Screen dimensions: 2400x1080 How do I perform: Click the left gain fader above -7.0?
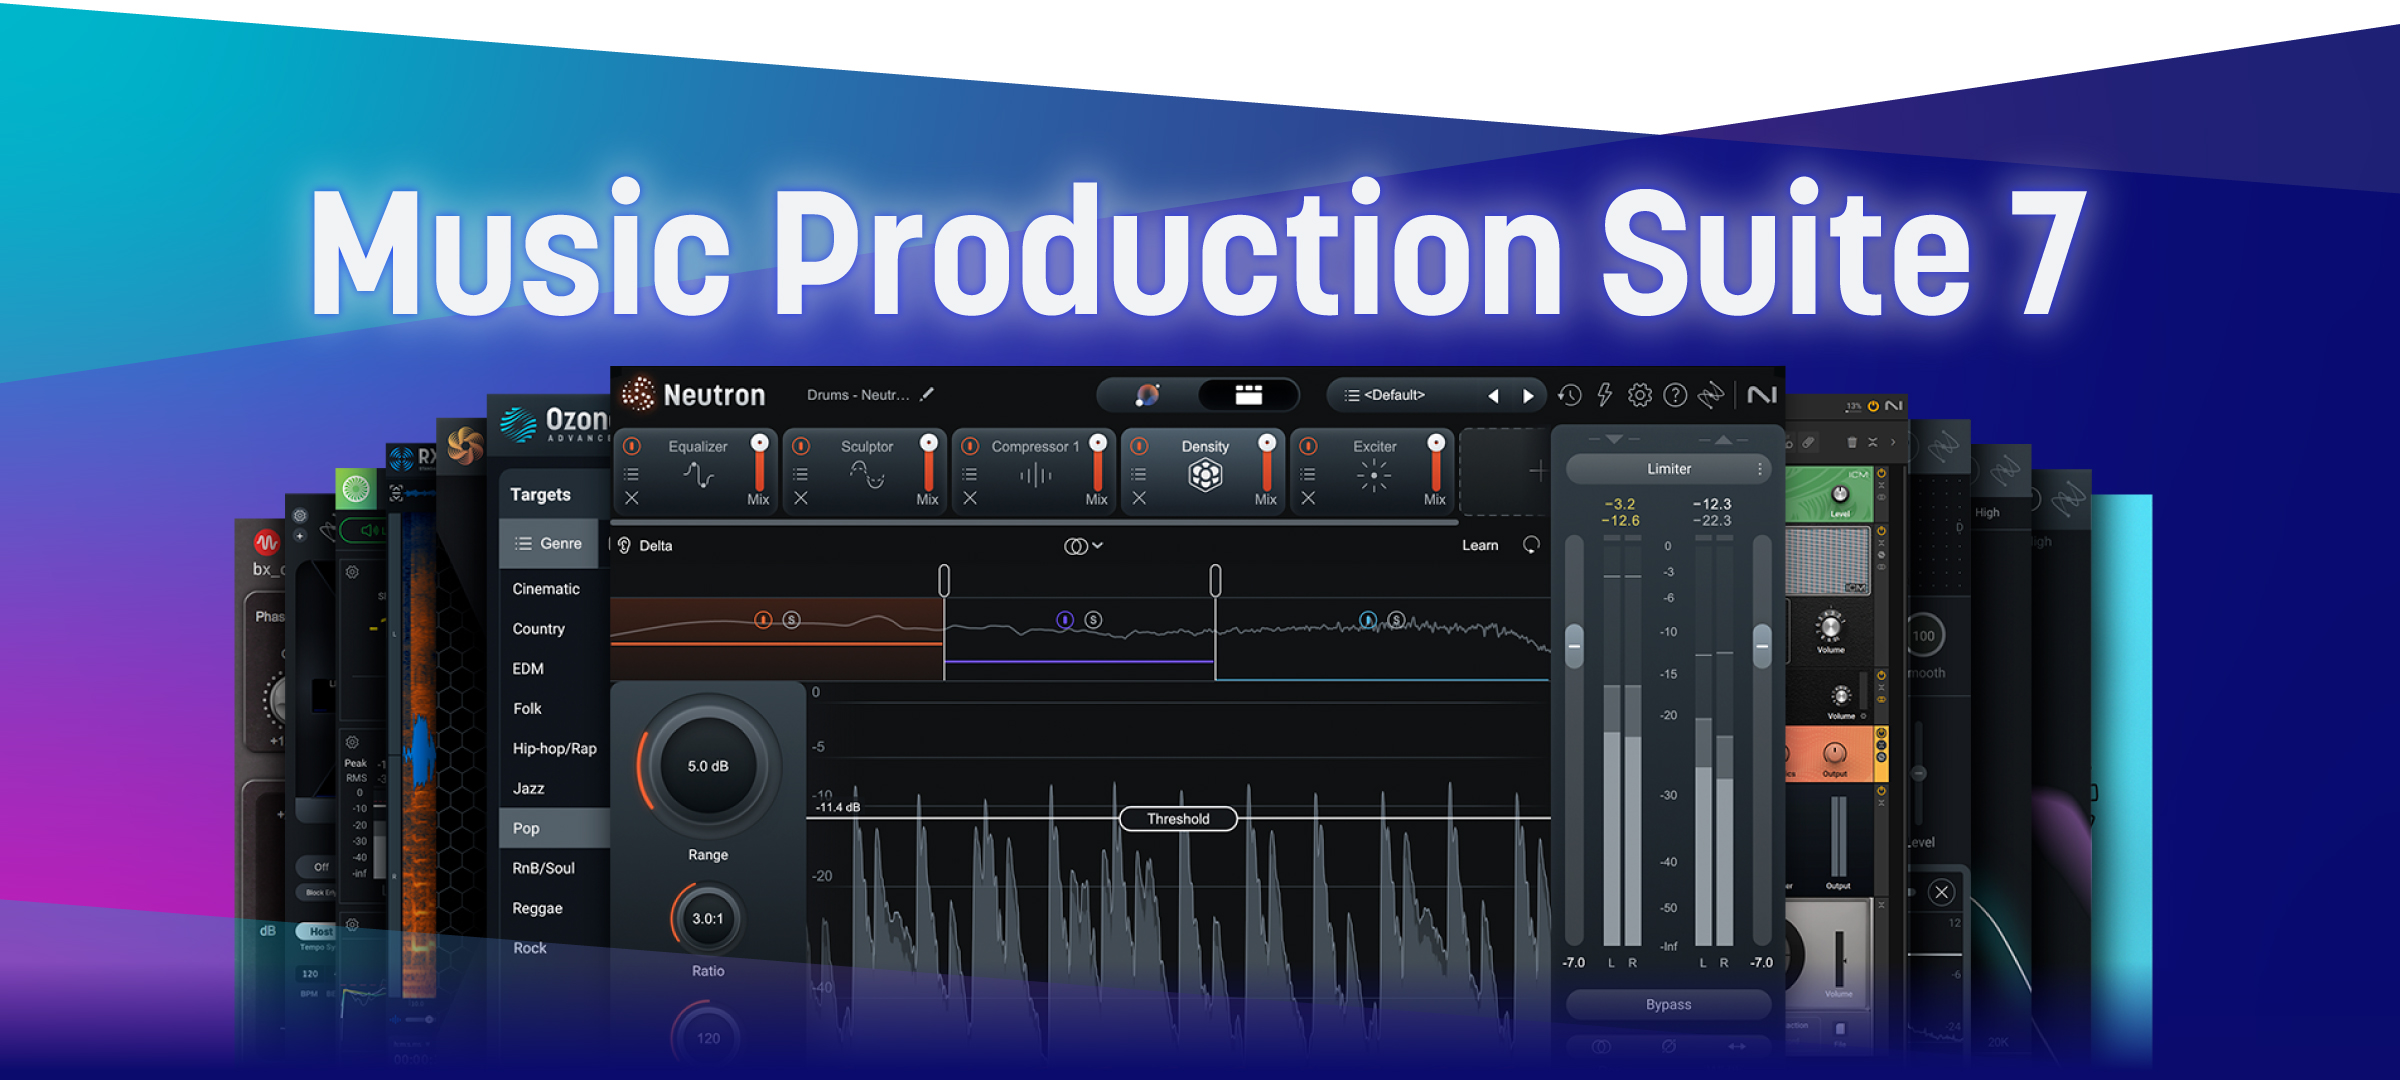1574,646
